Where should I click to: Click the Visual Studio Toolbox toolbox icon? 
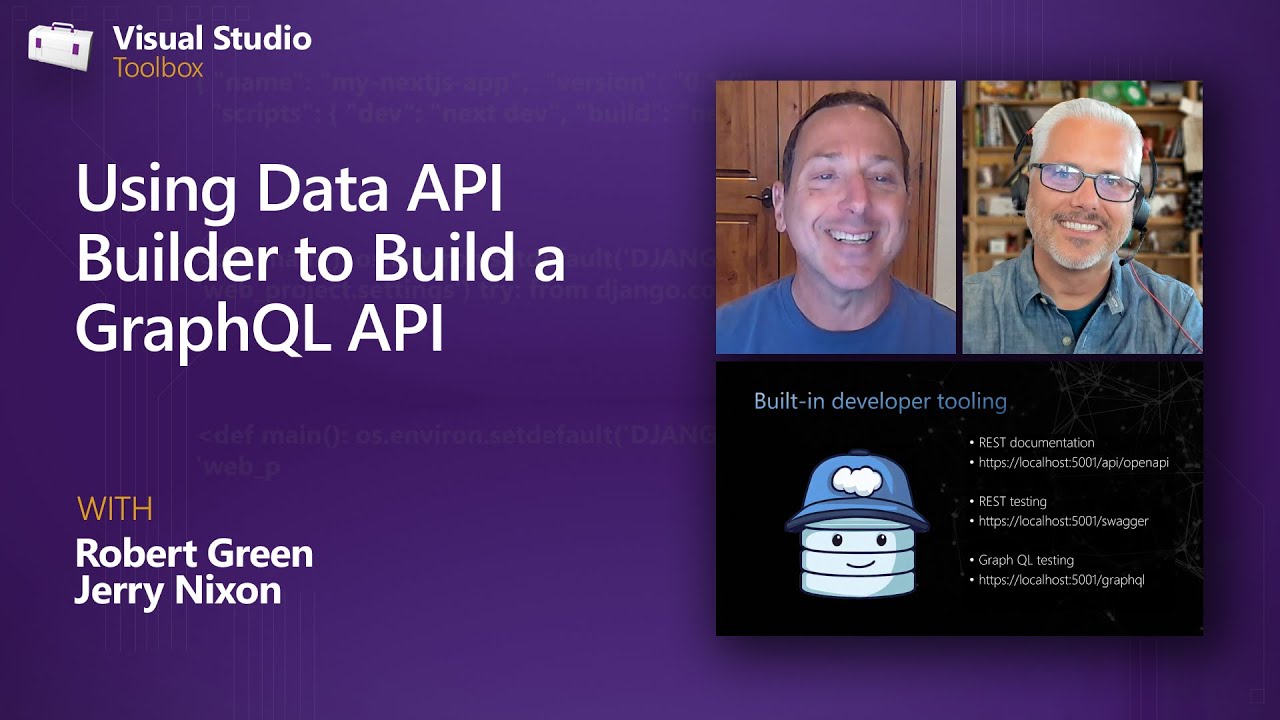click(x=60, y=47)
